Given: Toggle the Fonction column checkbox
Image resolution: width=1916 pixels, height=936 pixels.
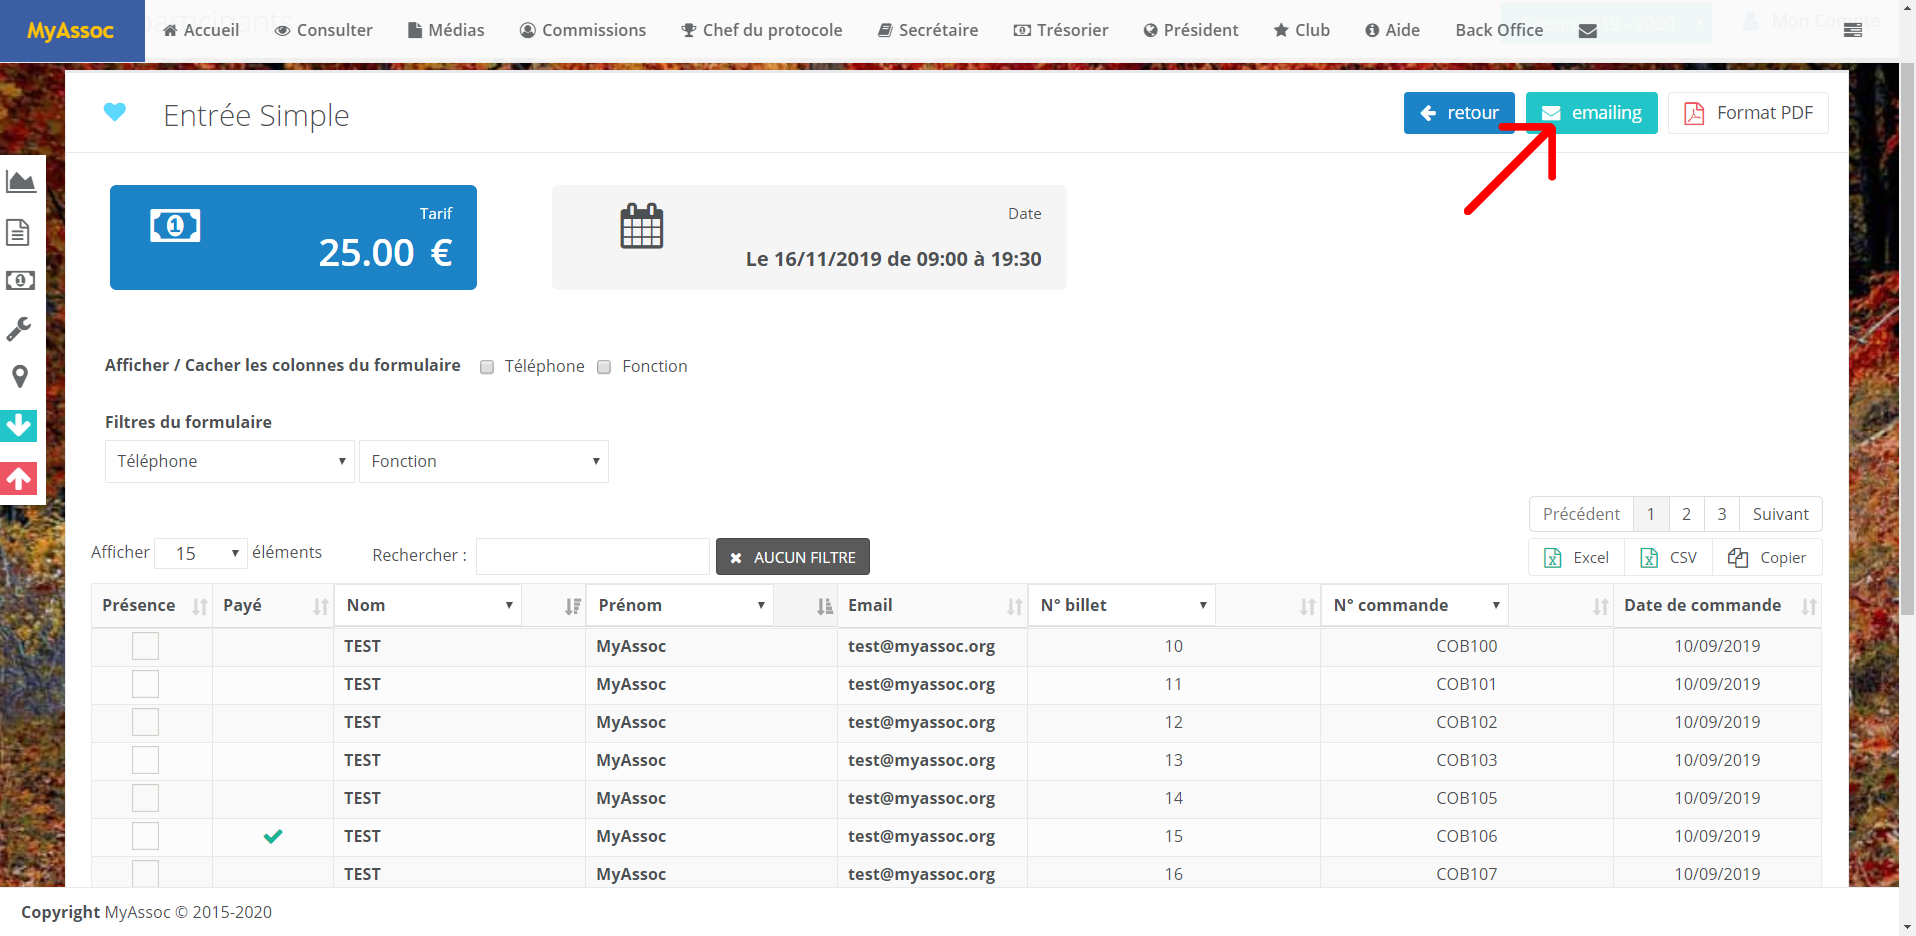Looking at the screenshot, I should point(604,367).
